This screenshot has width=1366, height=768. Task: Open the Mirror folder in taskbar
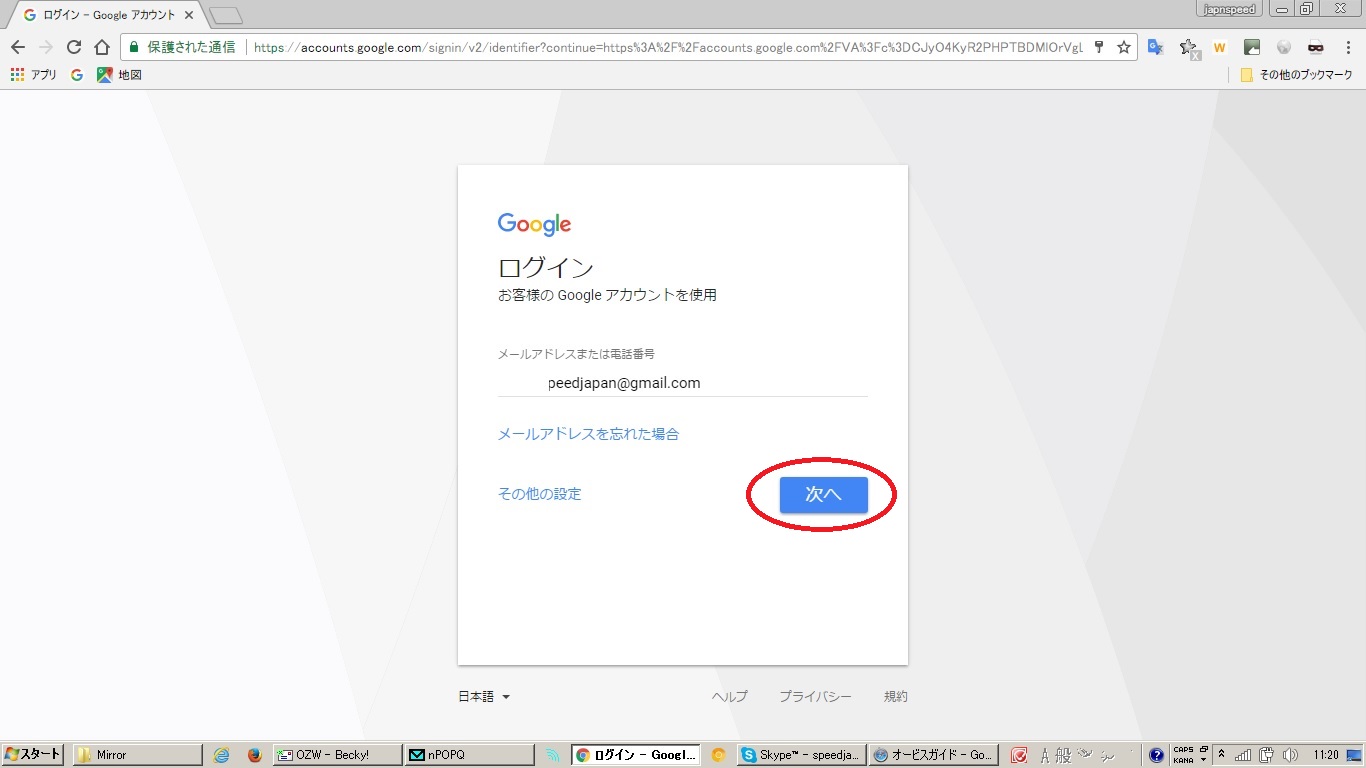(x=137, y=755)
